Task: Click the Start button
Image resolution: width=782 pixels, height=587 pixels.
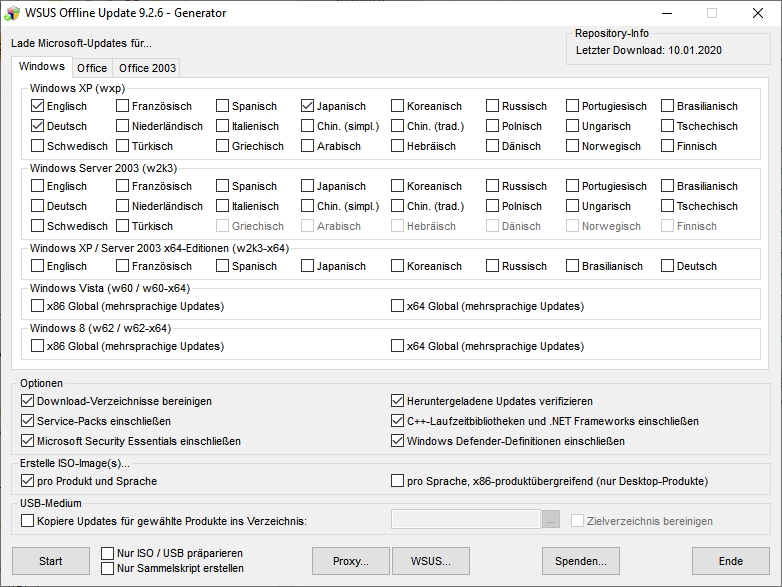Action: click(x=51, y=561)
